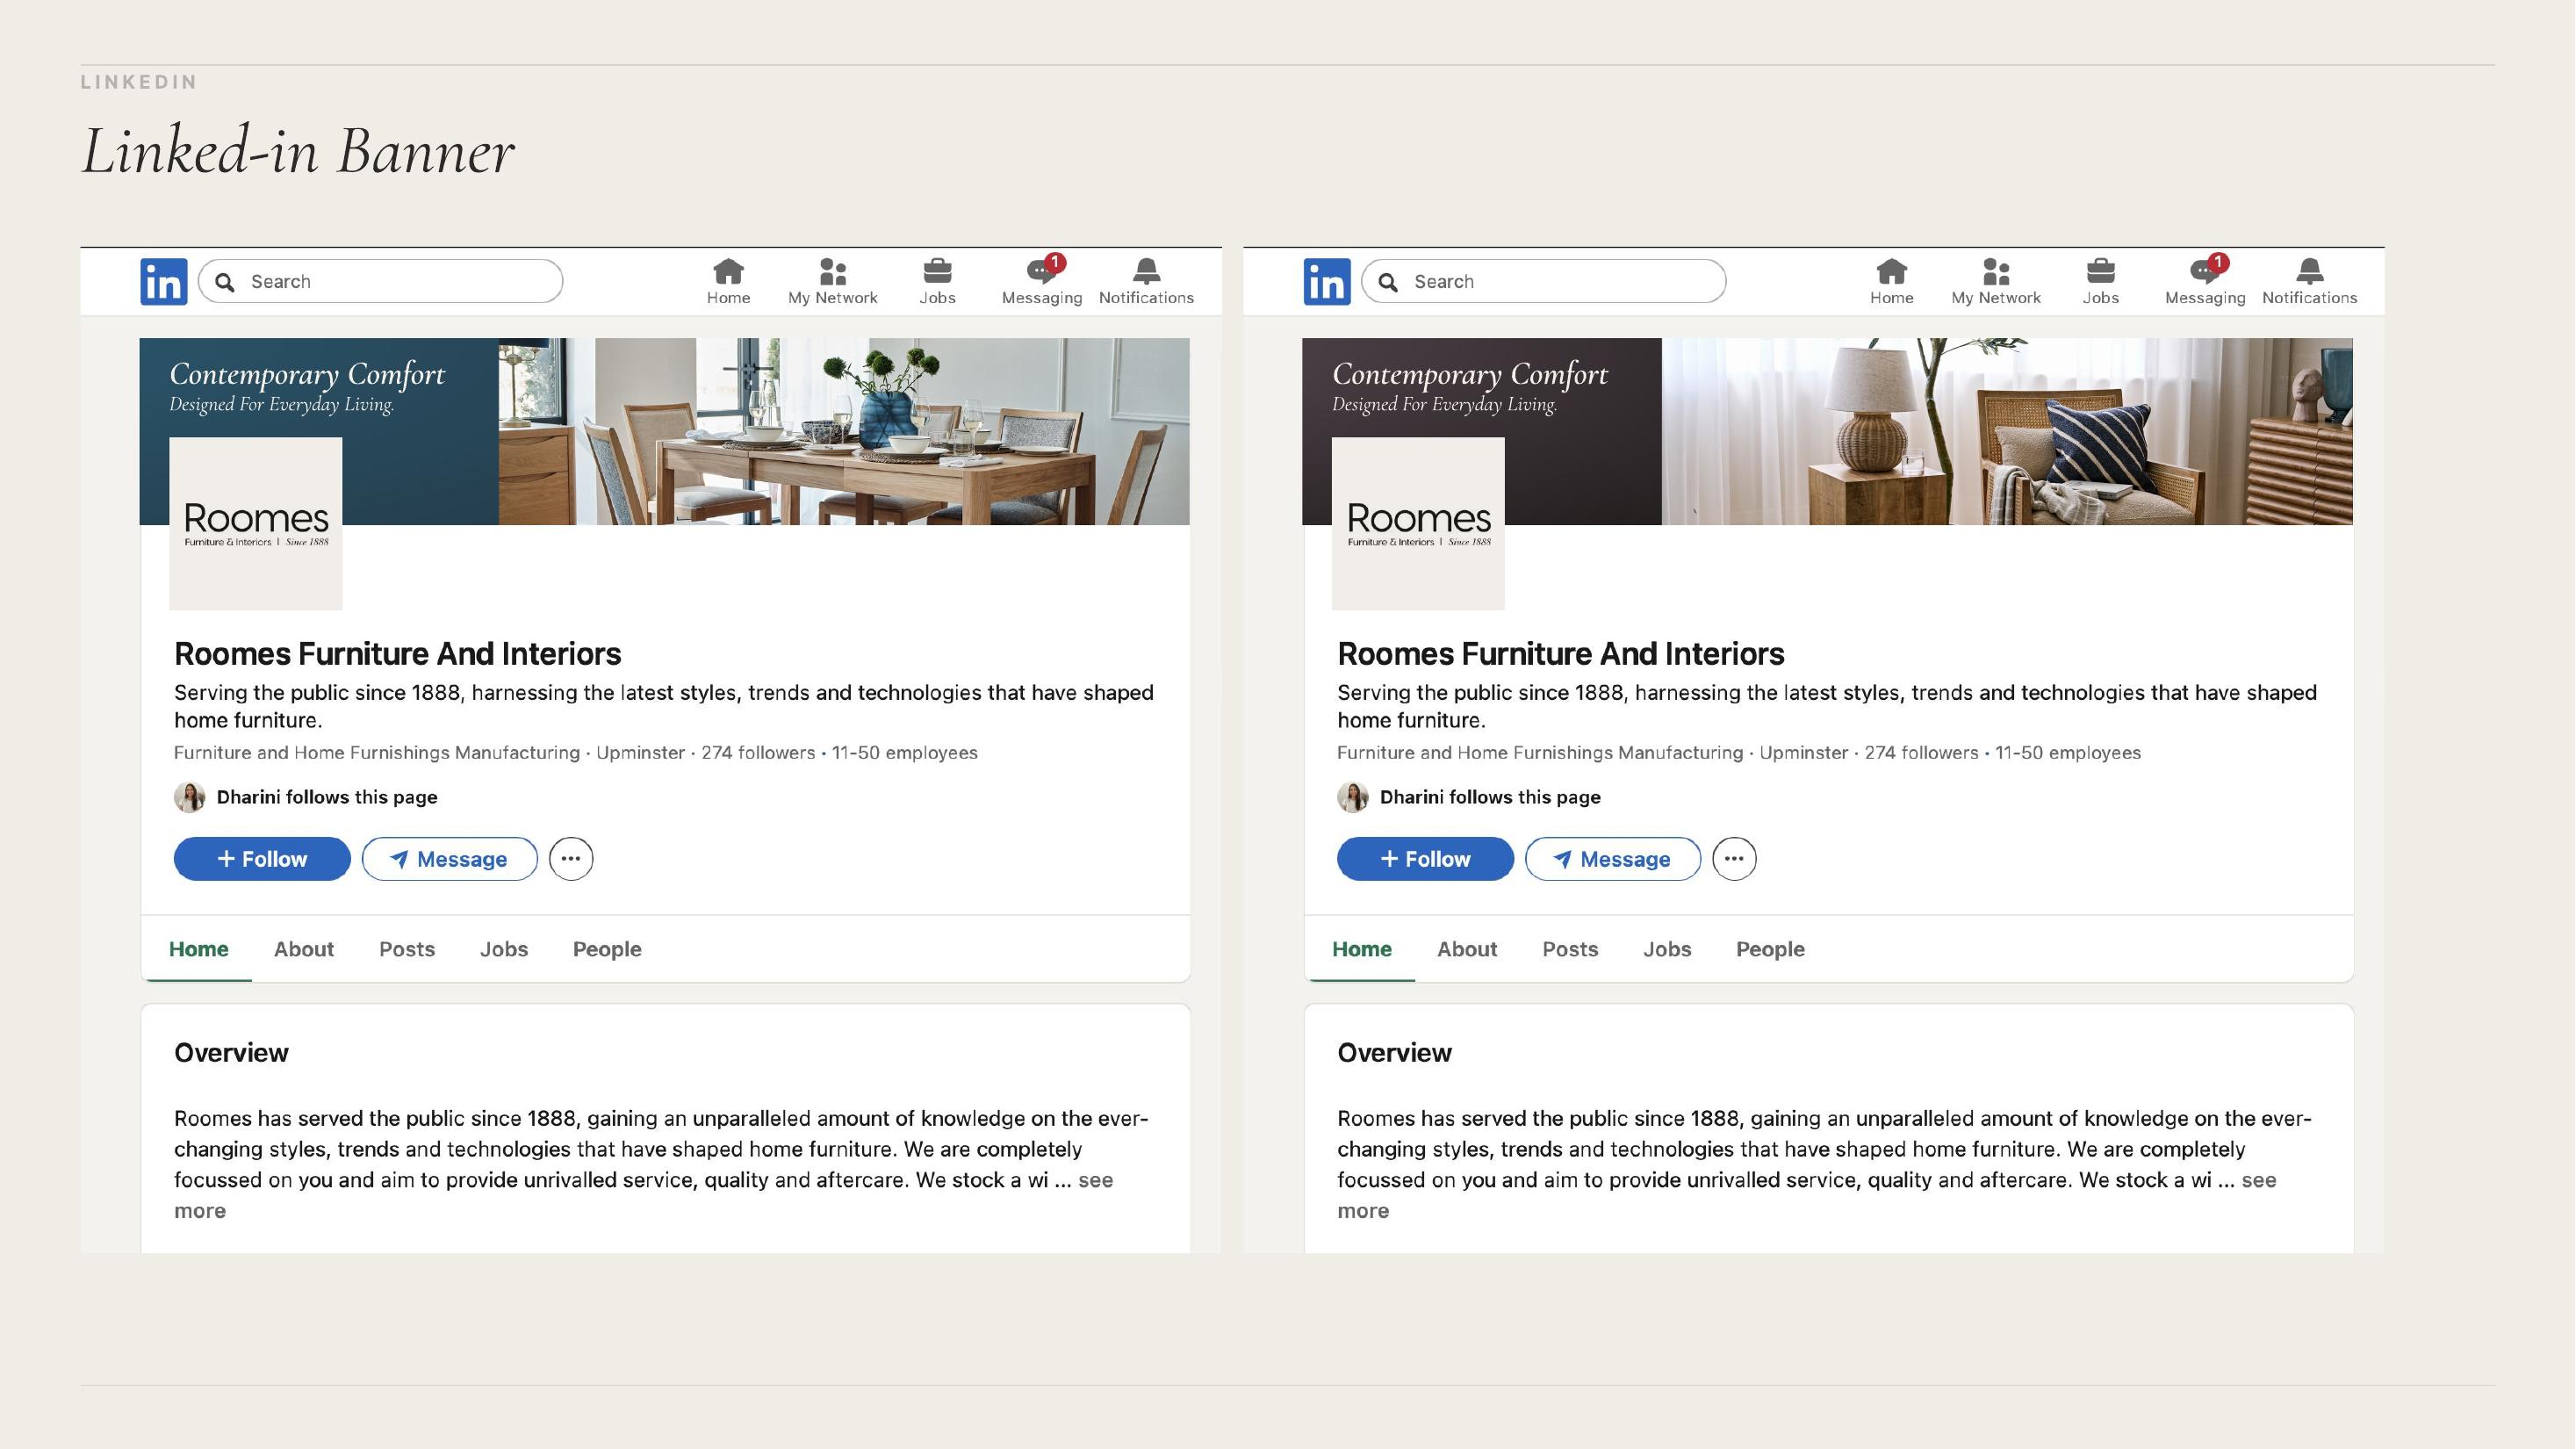
Task: Click the search magnifier in right mockup
Action: click(x=1388, y=282)
